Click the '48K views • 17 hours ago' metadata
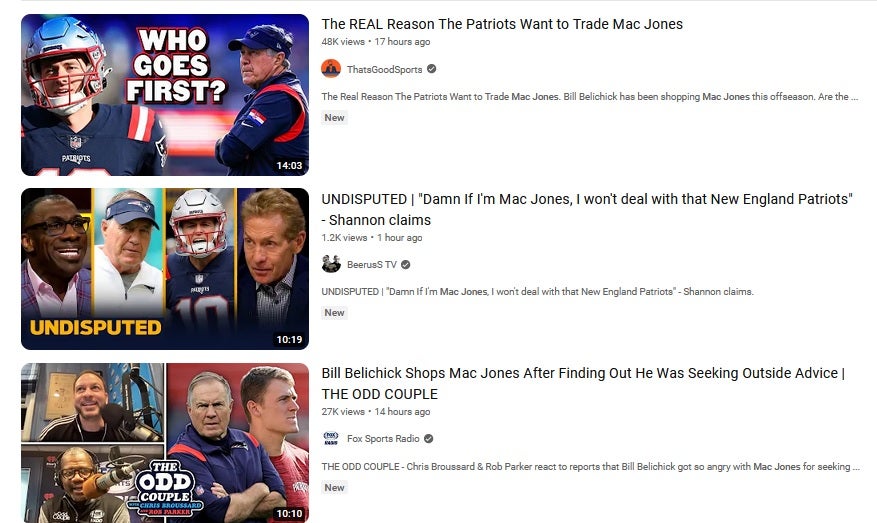 [376, 41]
